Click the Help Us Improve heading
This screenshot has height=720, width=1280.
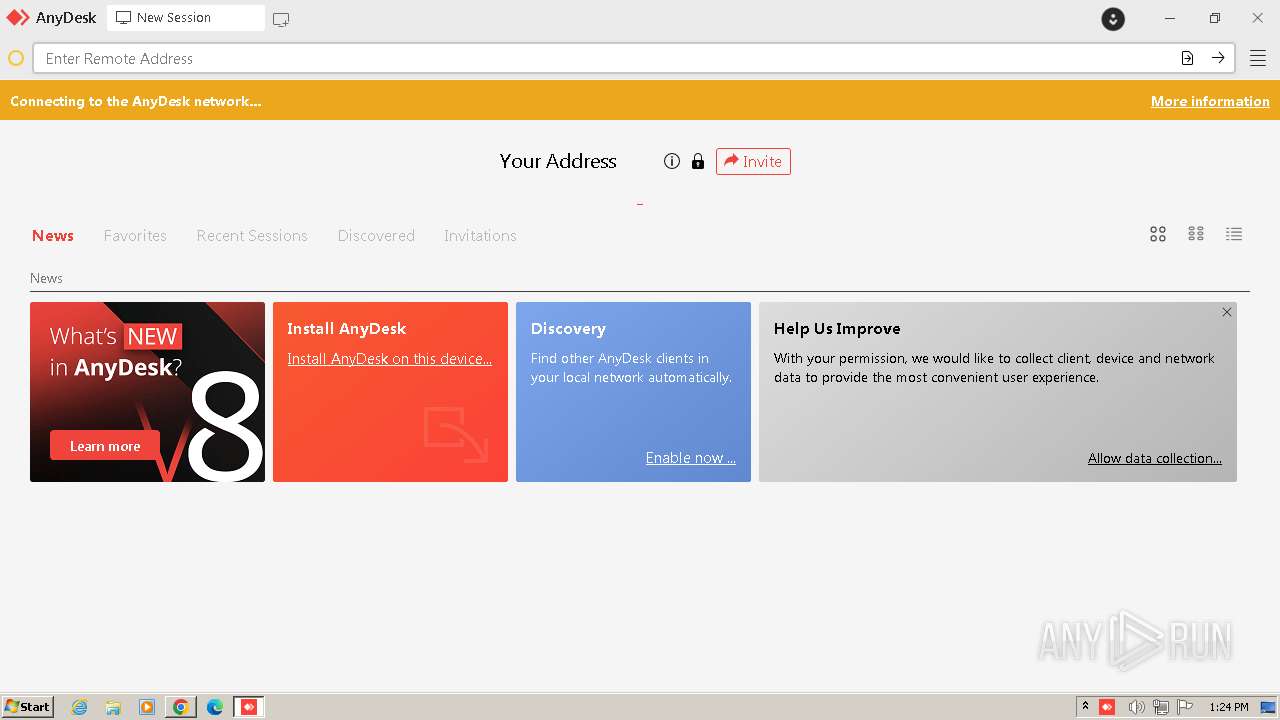(x=837, y=328)
